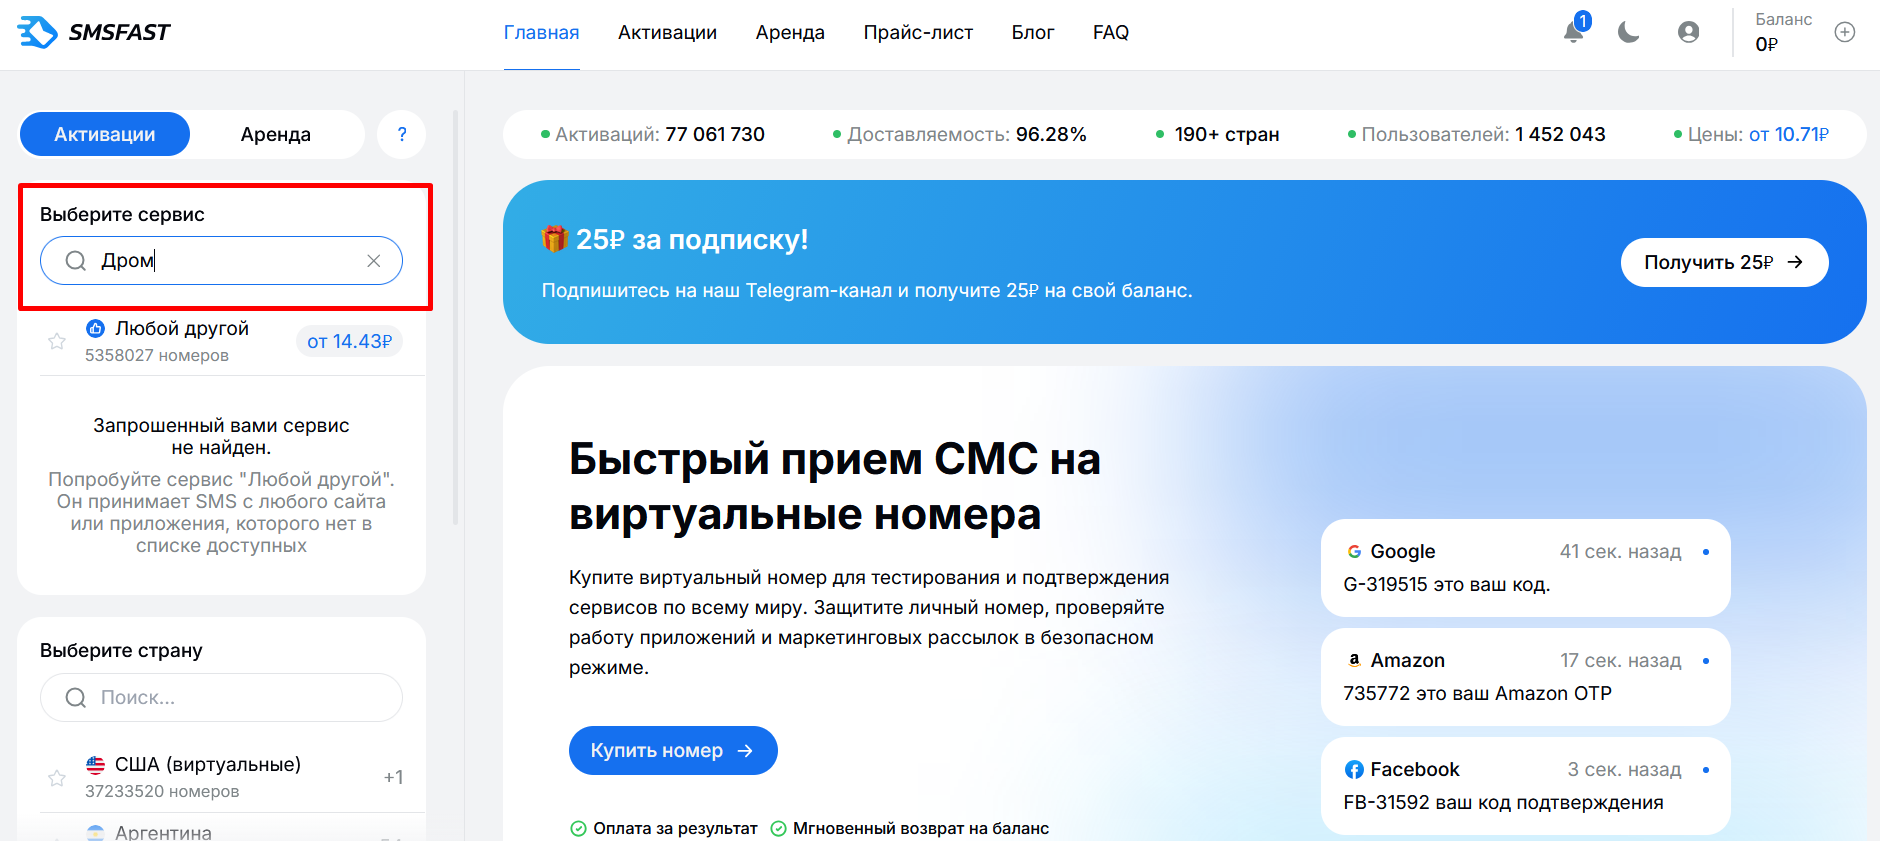Click the Amazon icon in the SMS card

(x=1354, y=661)
